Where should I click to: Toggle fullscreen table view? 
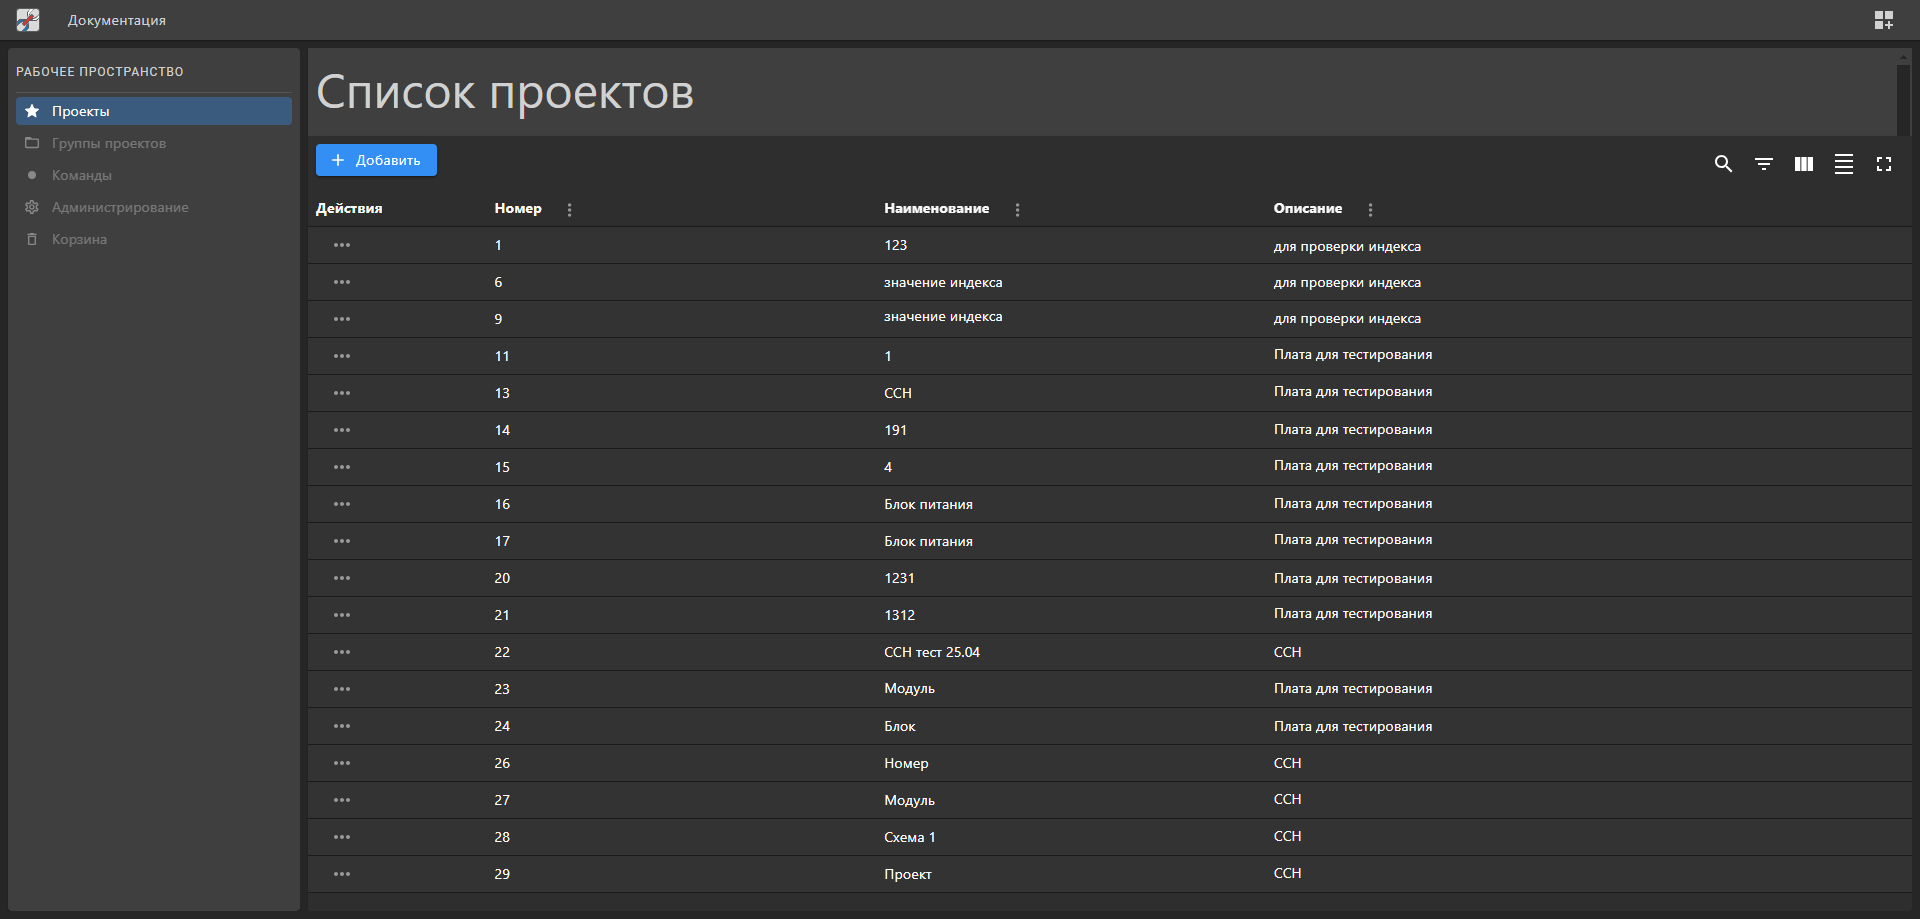[x=1884, y=164]
